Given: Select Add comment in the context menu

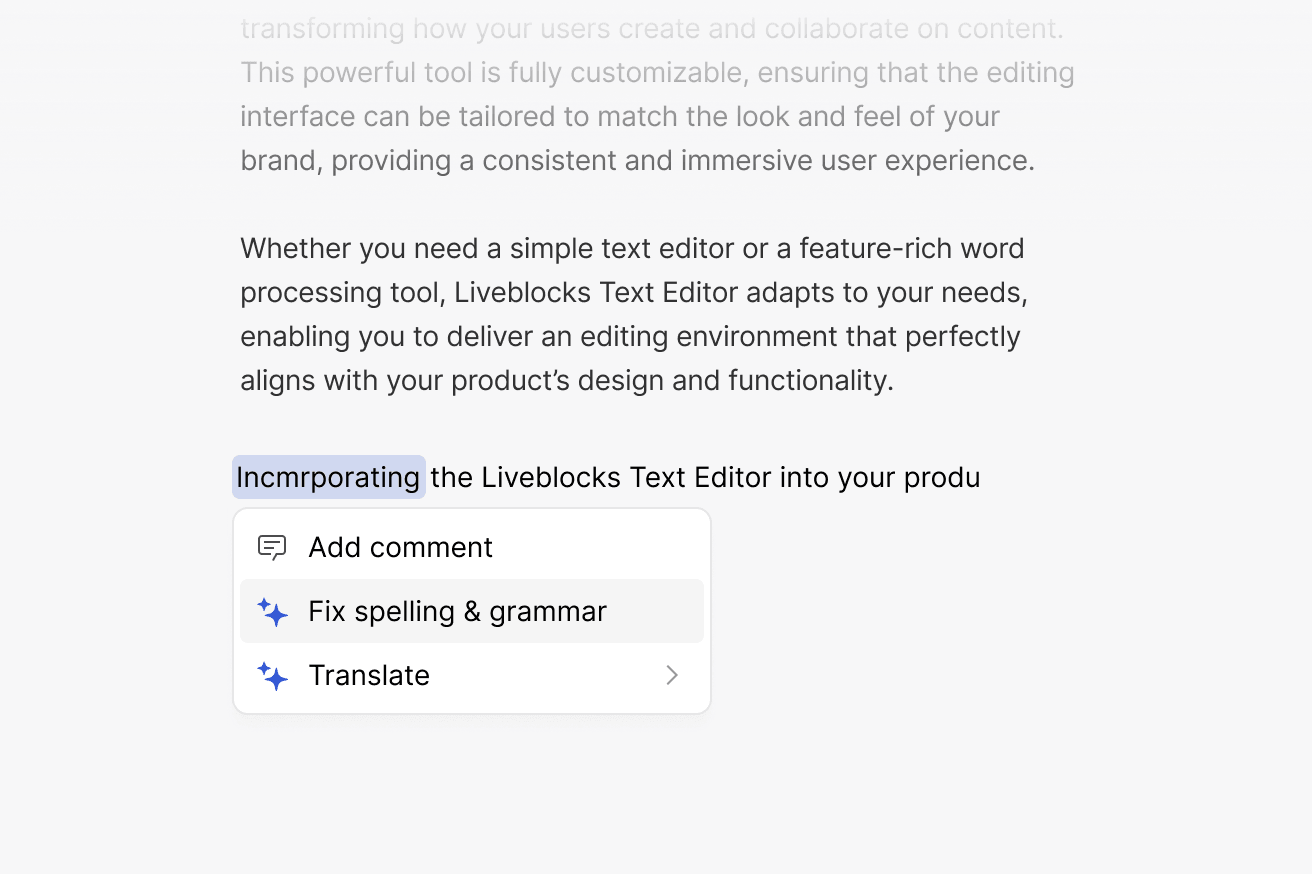Looking at the screenshot, I should [400, 547].
